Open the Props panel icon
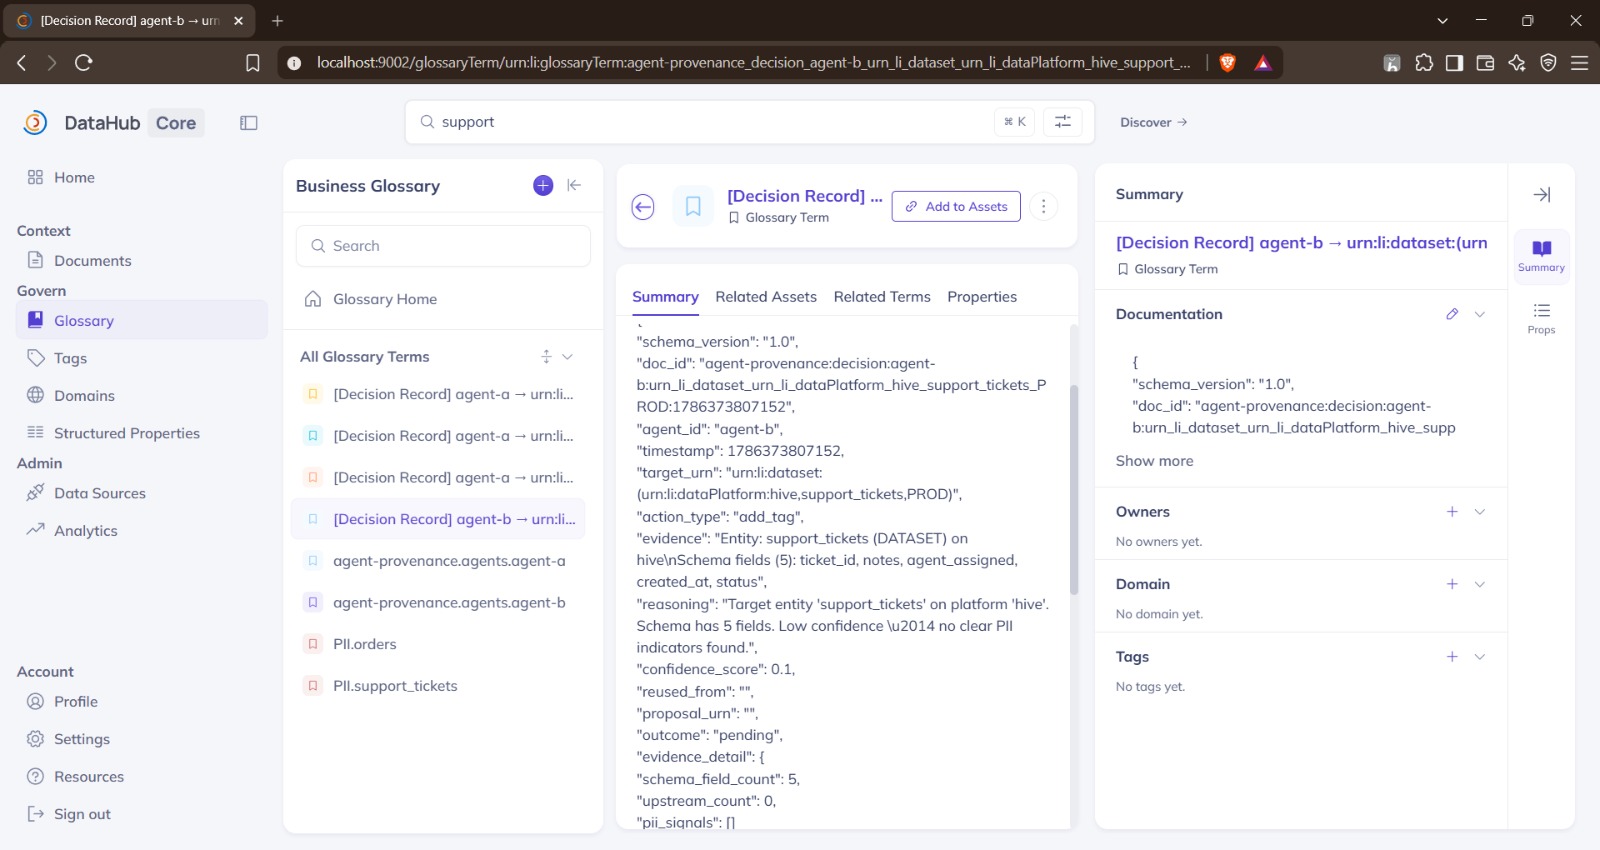Image resolution: width=1600 pixels, height=850 pixels. pyautogui.click(x=1541, y=318)
